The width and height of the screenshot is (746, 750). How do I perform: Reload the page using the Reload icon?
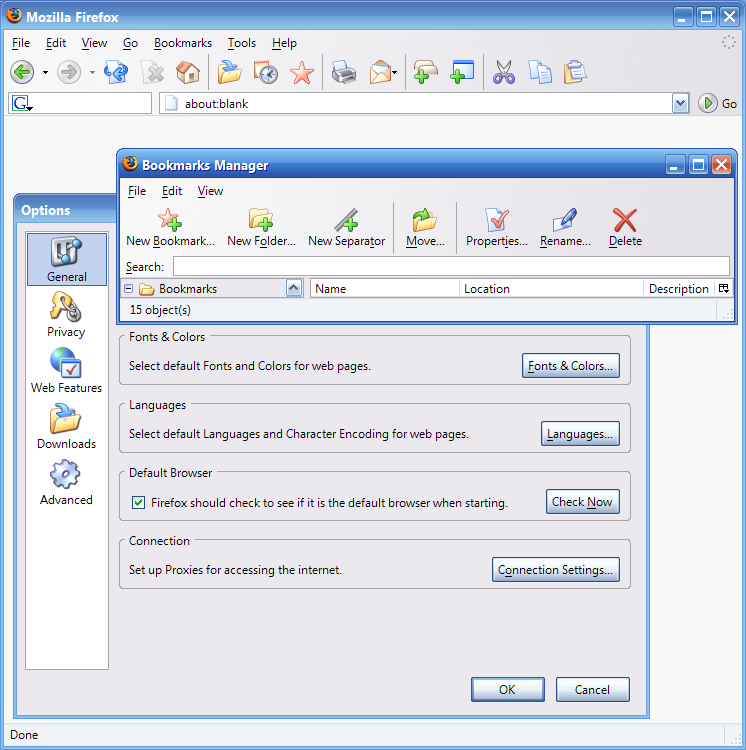point(116,73)
